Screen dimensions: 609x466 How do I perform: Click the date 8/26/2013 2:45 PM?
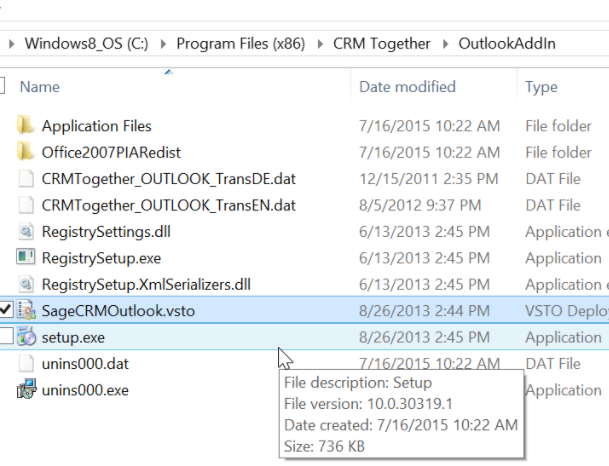424,337
